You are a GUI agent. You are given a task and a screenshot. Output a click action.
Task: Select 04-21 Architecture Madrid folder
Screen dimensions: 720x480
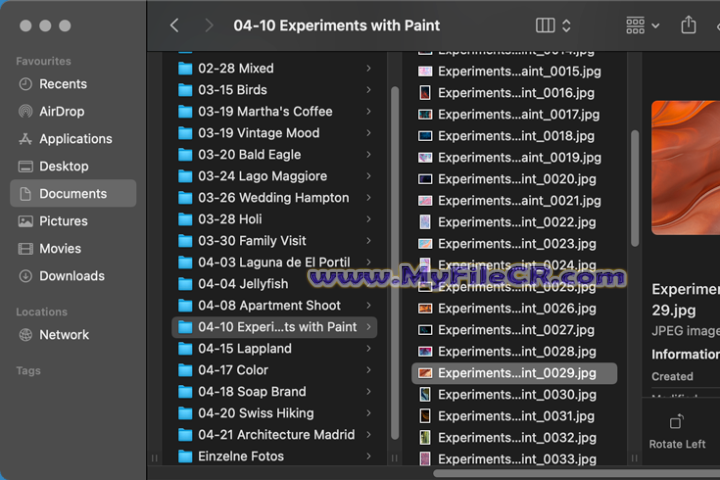point(274,435)
